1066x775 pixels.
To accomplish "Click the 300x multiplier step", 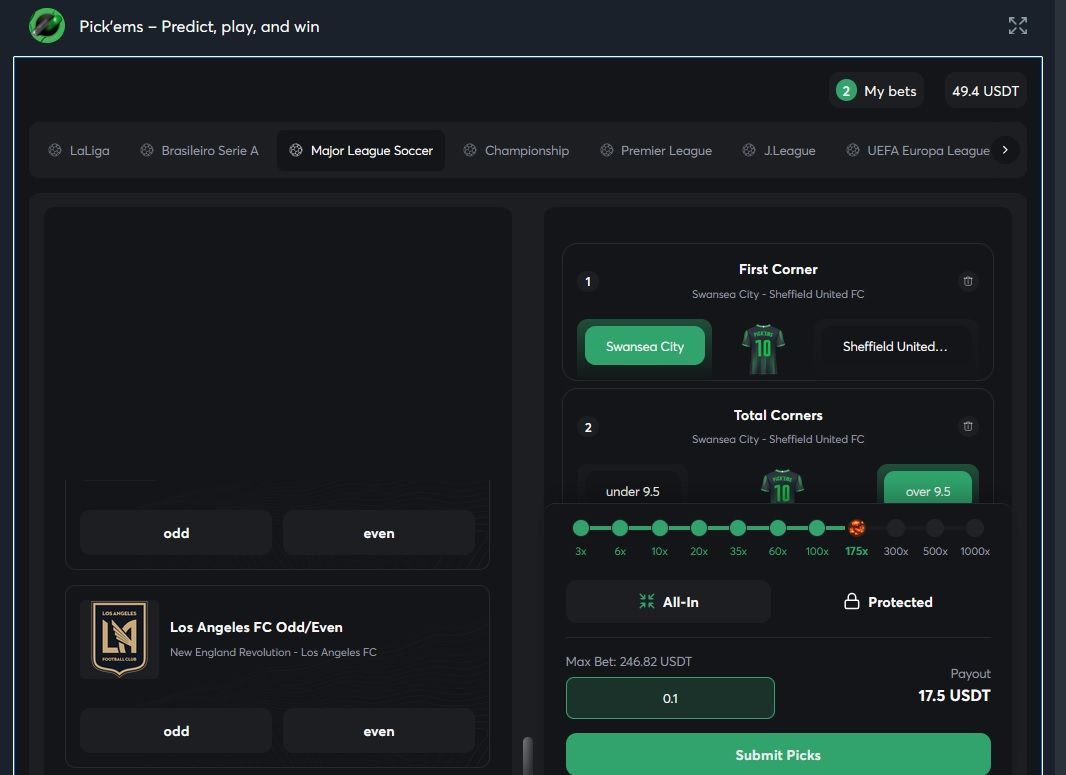I will tap(896, 528).
